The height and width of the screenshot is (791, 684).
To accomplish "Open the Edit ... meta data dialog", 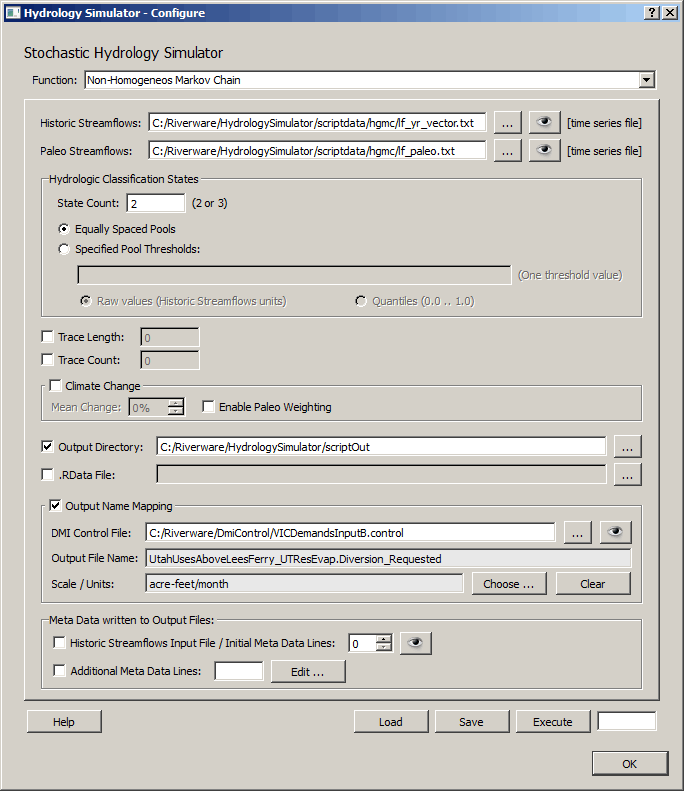I will 308,671.
